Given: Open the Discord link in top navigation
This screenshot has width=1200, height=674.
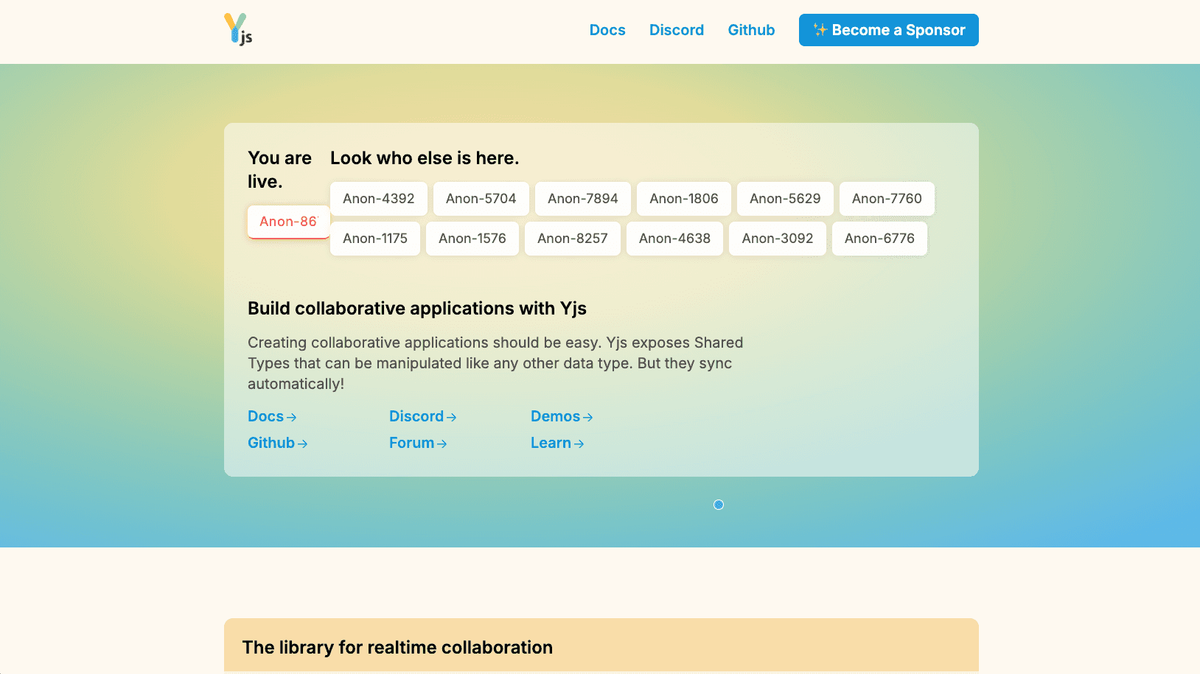Looking at the screenshot, I should pos(676,30).
